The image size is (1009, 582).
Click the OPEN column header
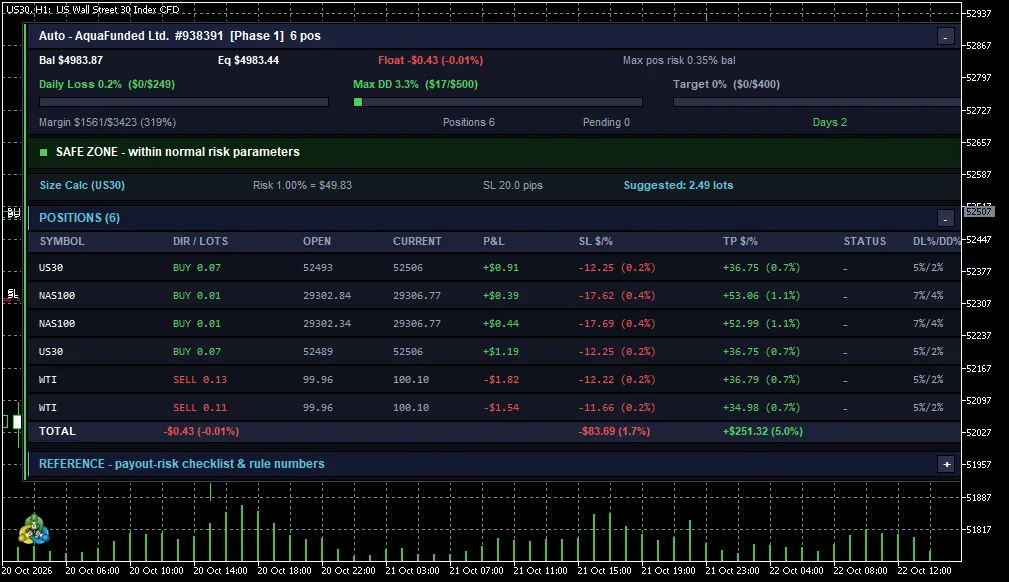tap(317, 241)
